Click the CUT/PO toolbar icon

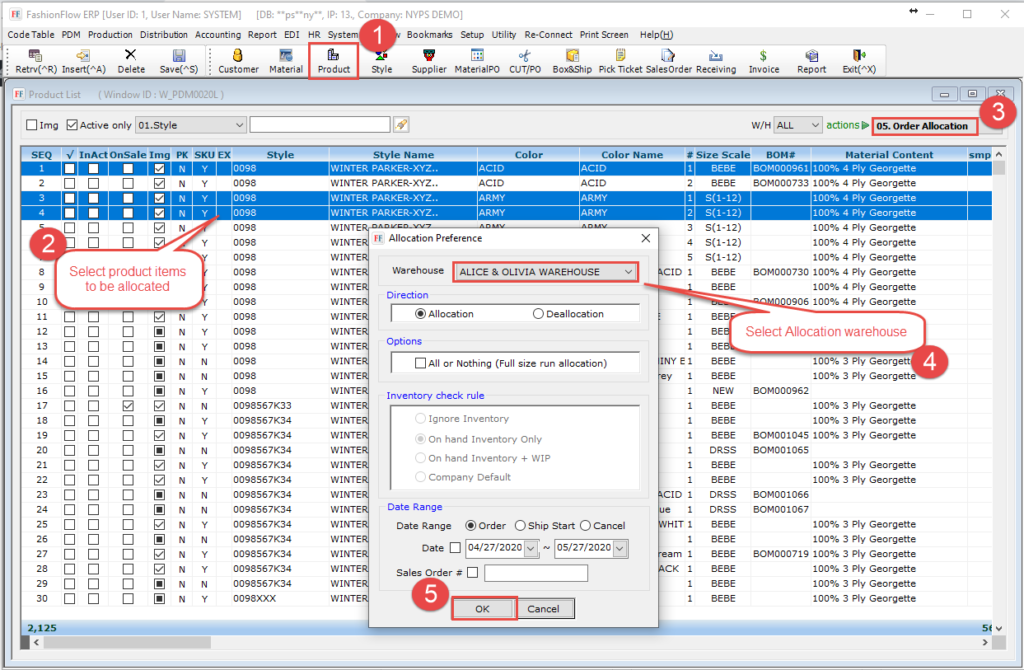pos(524,61)
